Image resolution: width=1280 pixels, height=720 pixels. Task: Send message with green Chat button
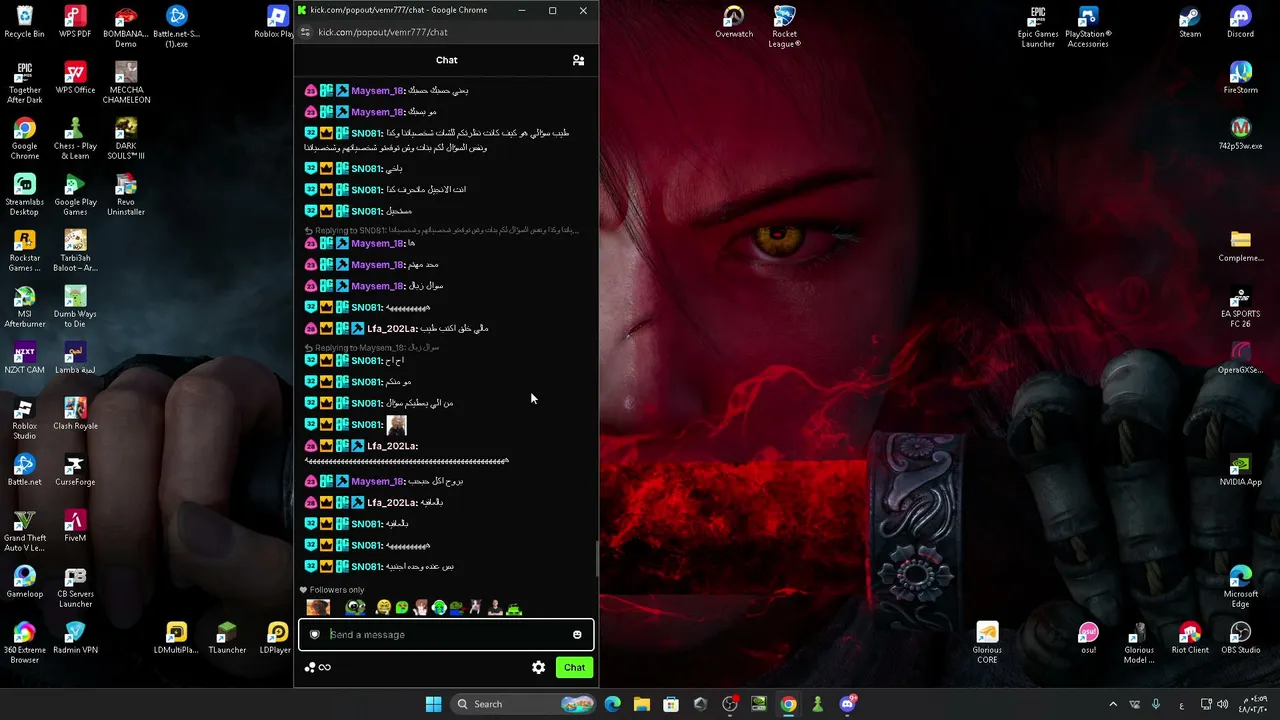click(574, 667)
